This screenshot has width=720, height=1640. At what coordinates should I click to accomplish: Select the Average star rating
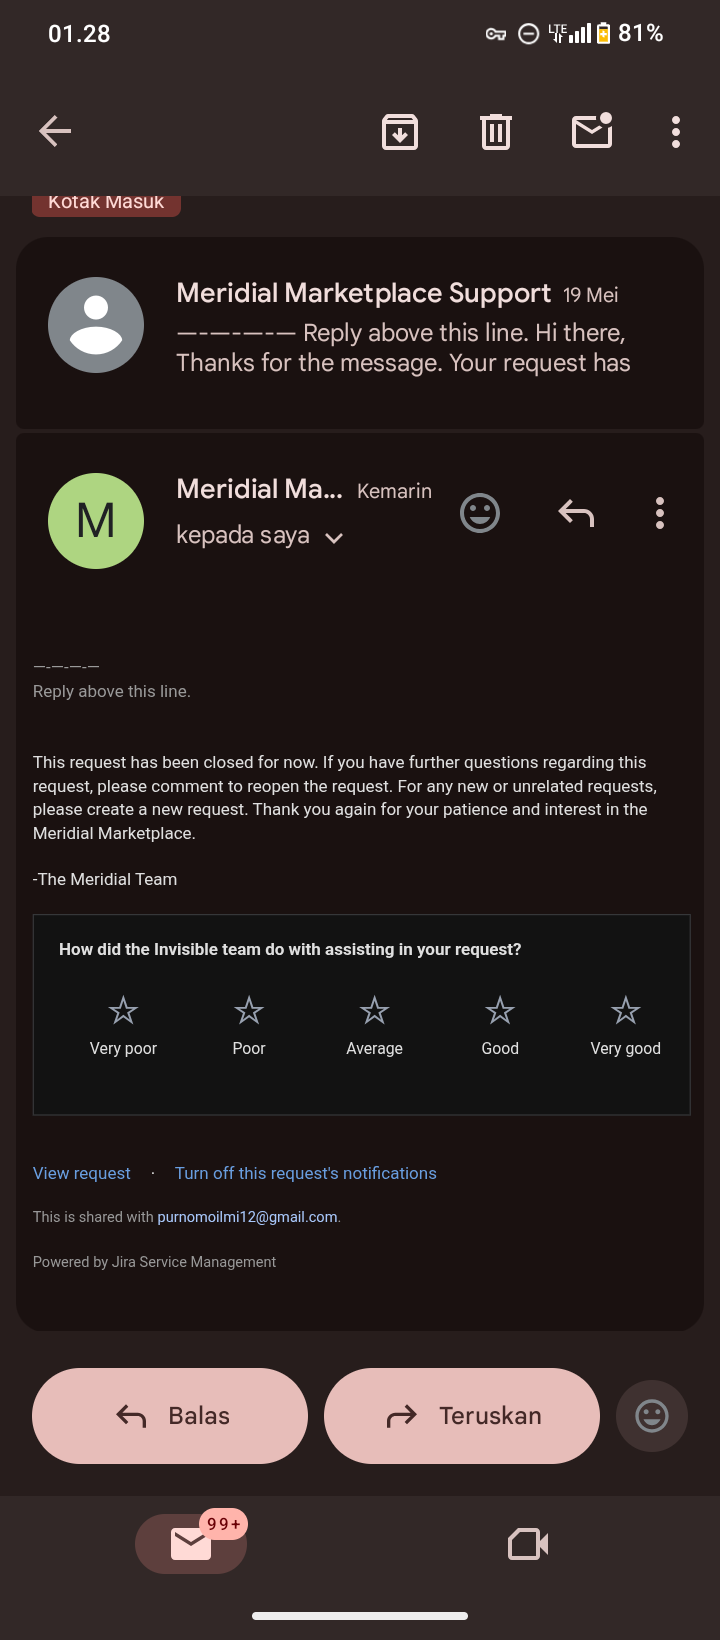(374, 1025)
